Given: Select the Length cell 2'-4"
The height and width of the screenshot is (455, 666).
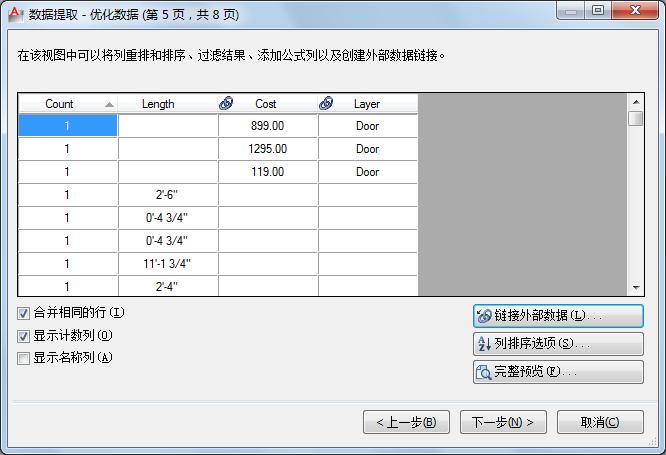Looking at the screenshot, I should pos(168,286).
